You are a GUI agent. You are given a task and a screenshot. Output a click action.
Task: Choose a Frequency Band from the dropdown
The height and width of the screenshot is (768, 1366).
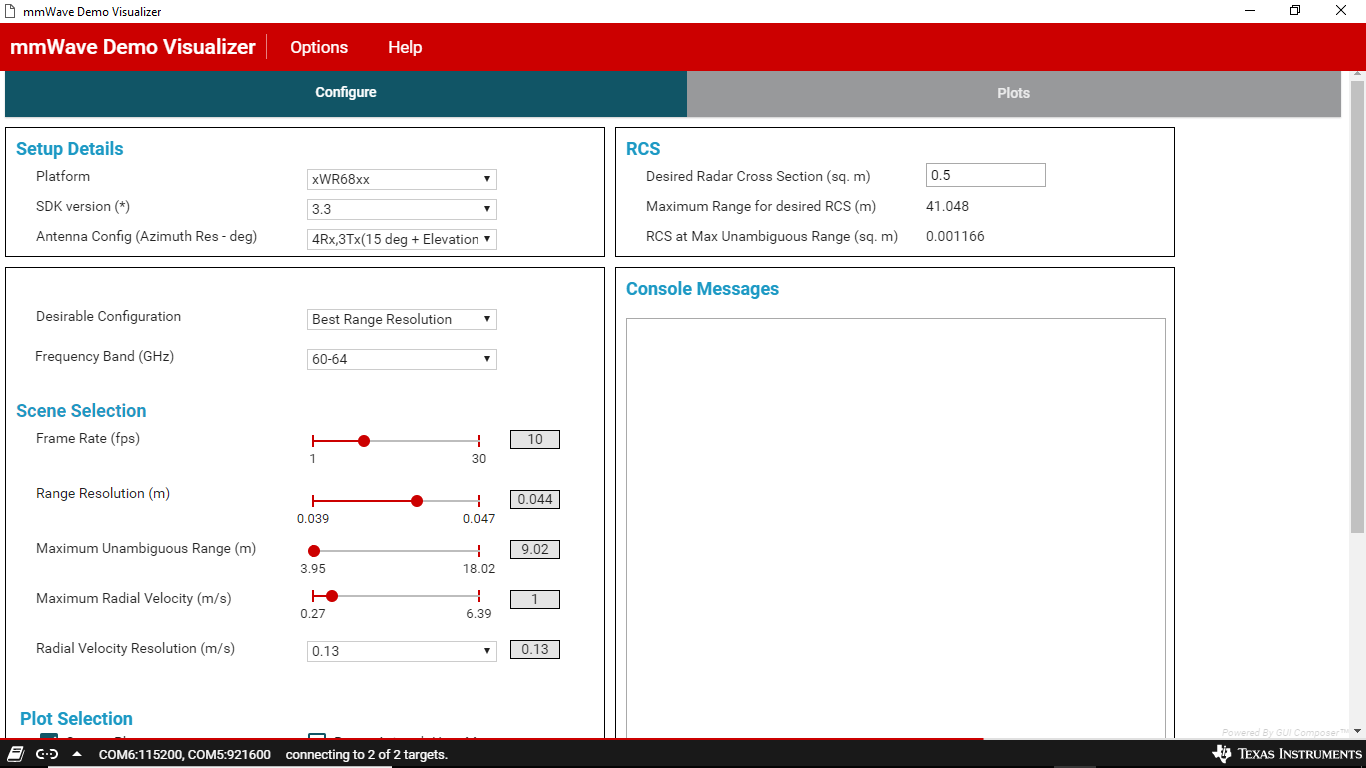pyautogui.click(x=402, y=359)
